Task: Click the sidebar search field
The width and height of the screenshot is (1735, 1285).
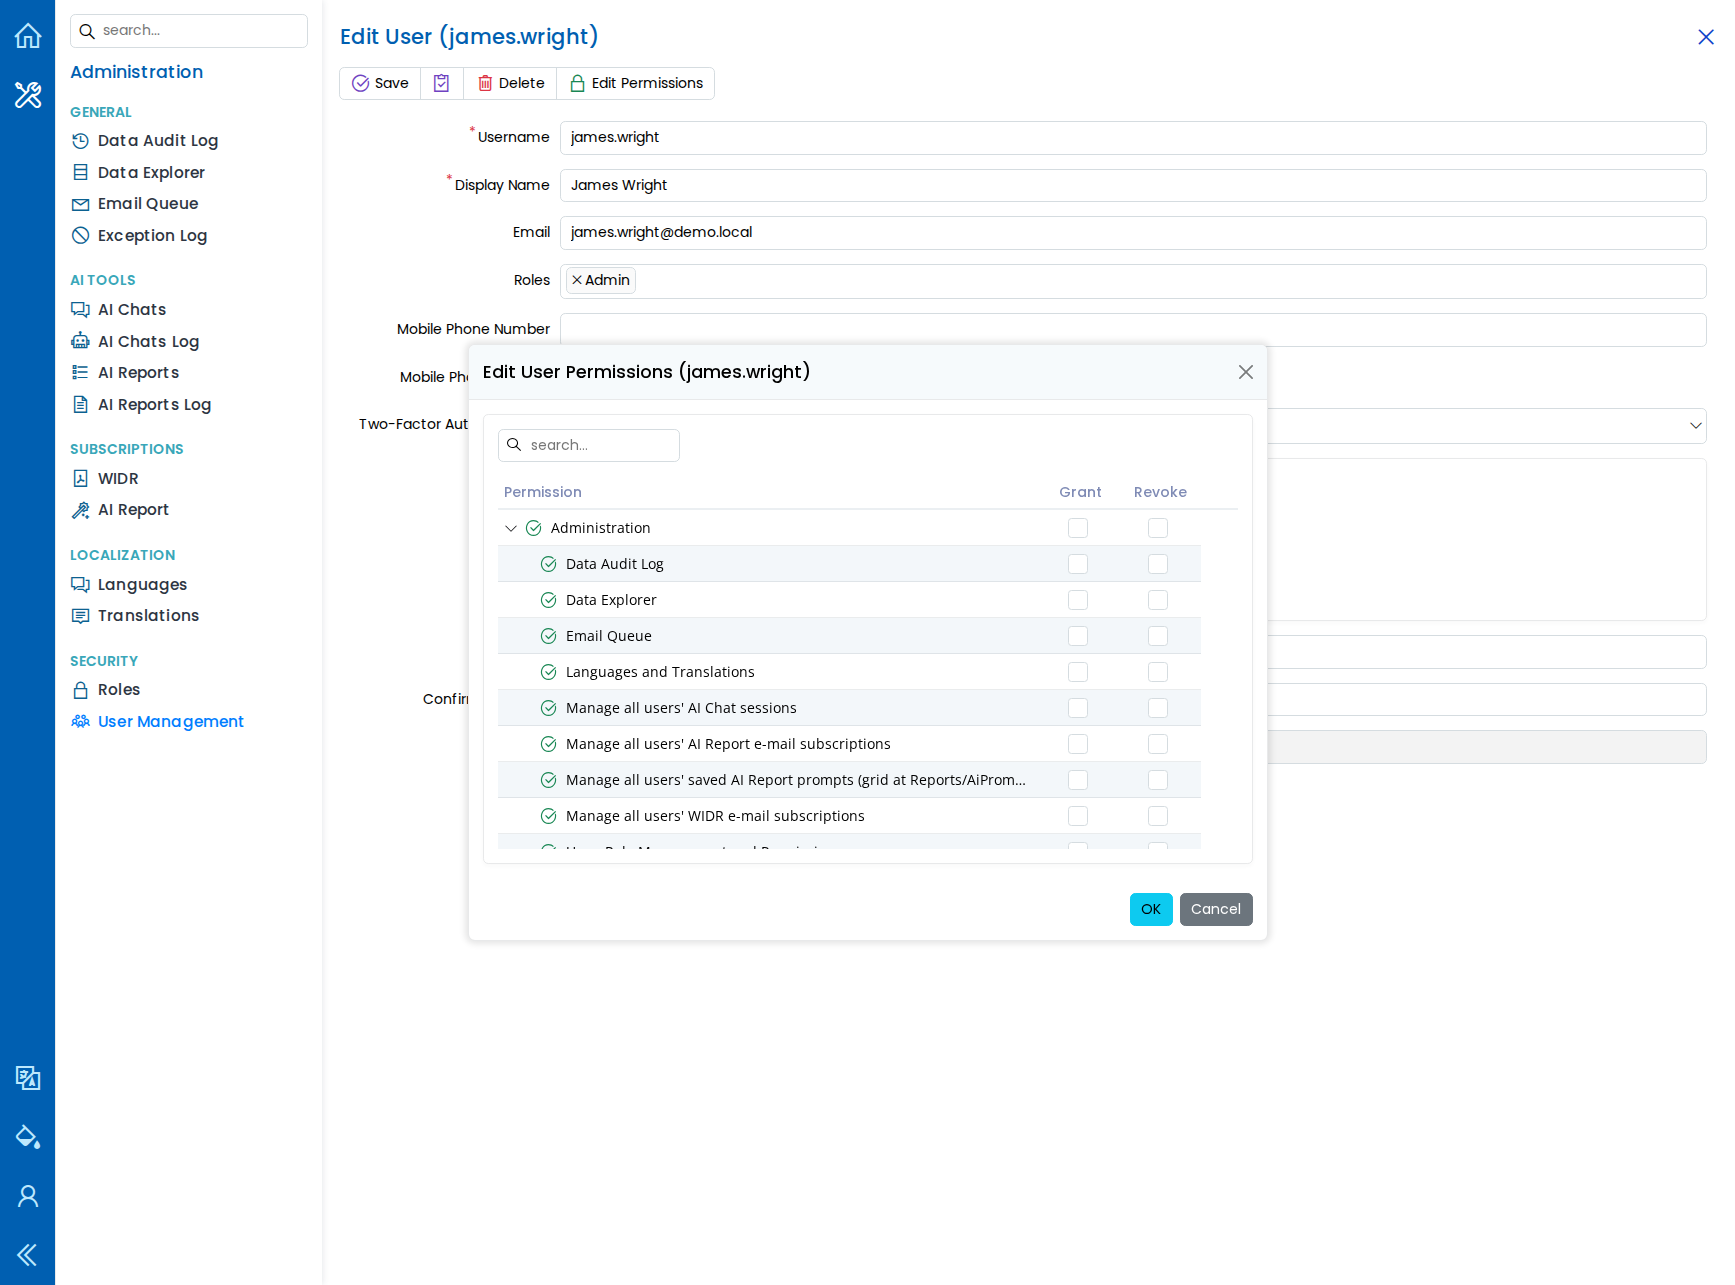Action: coord(189,31)
